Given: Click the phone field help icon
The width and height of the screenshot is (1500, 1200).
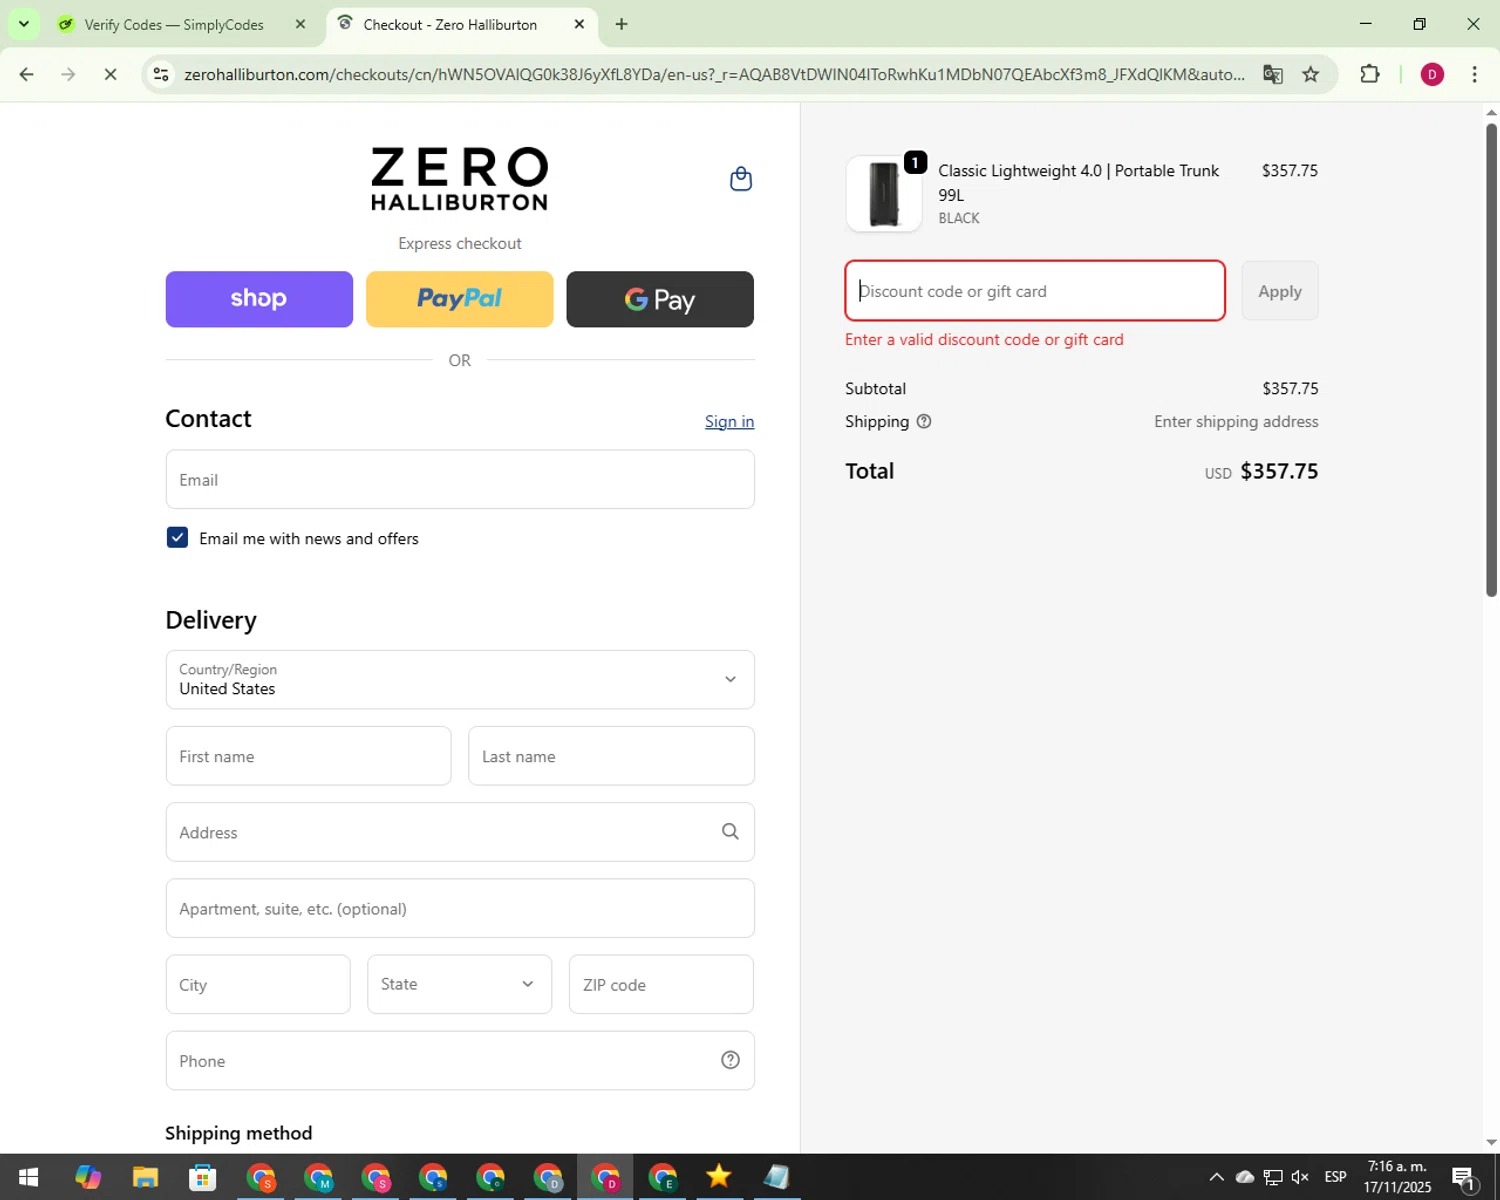Looking at the screenshot, I should point(730,1060).
